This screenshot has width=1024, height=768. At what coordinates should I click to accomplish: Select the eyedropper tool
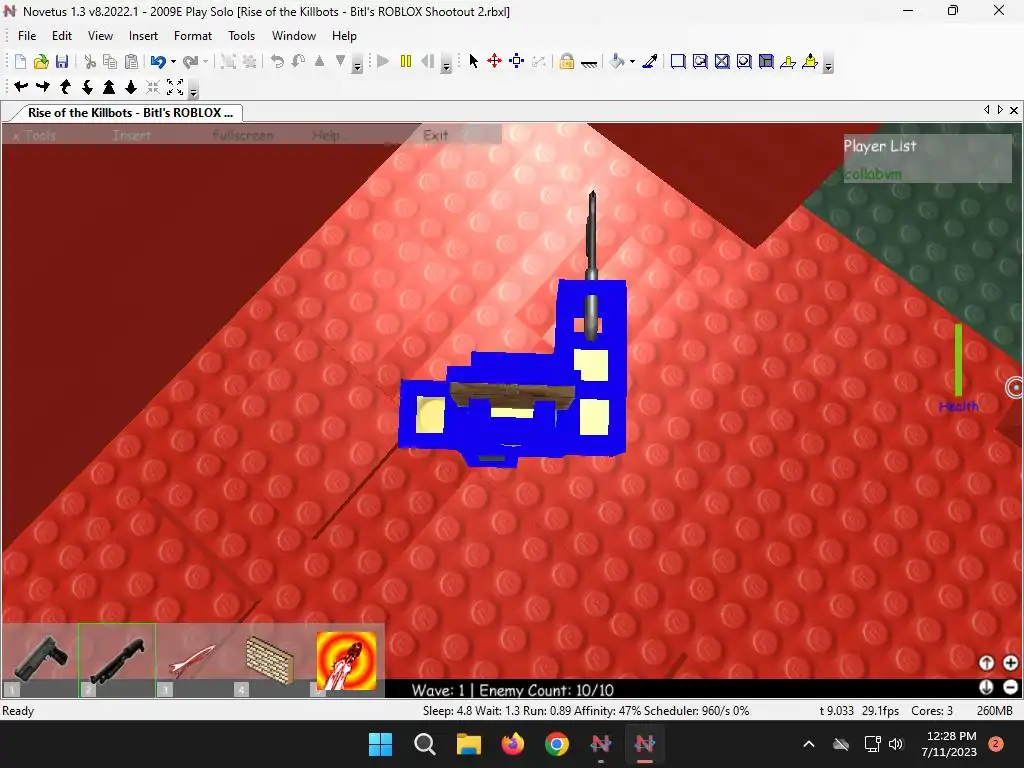click(650, 61)
